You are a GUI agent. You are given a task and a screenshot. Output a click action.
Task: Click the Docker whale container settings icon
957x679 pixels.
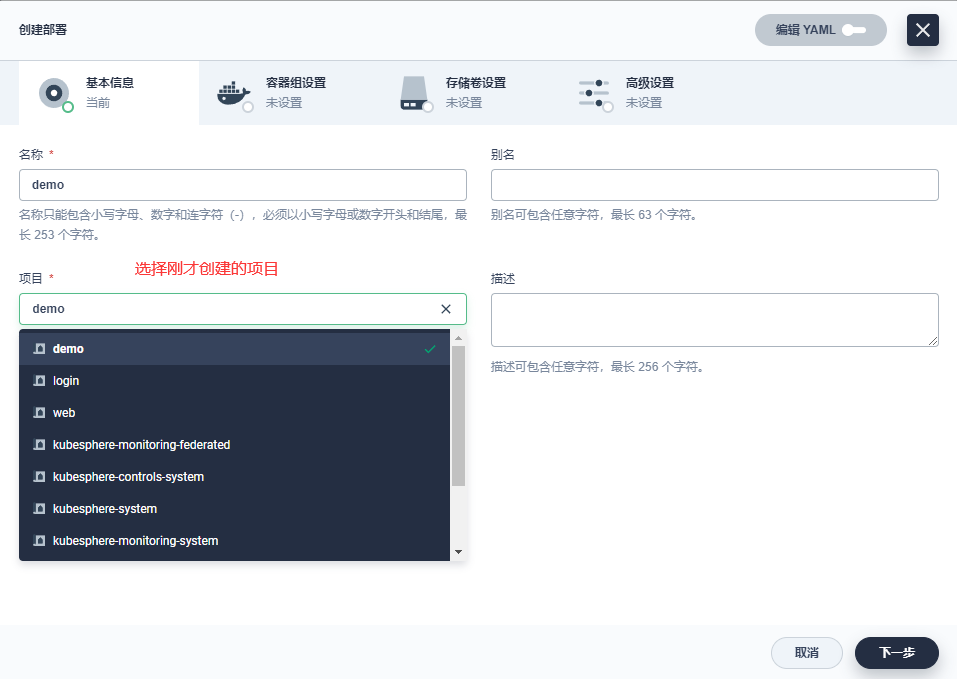233,93
